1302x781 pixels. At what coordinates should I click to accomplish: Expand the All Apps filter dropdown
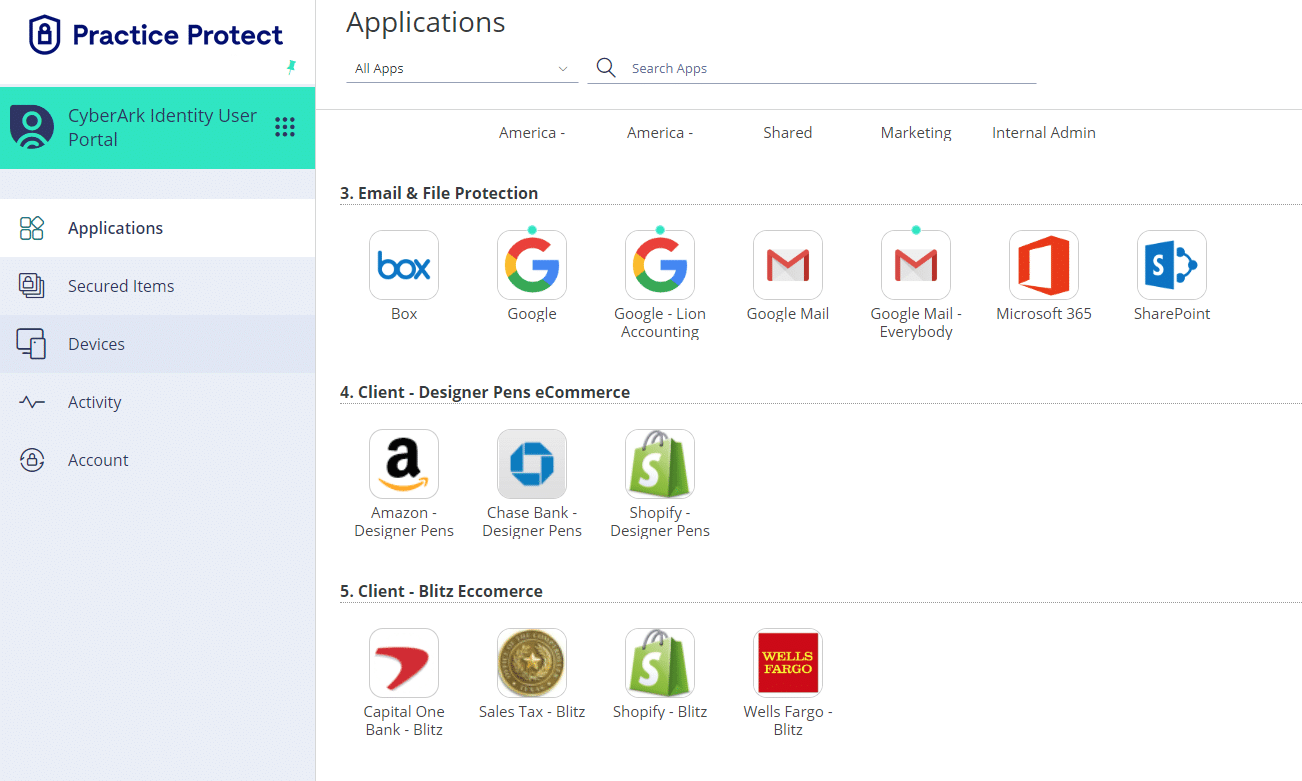[x=462, y=68]
